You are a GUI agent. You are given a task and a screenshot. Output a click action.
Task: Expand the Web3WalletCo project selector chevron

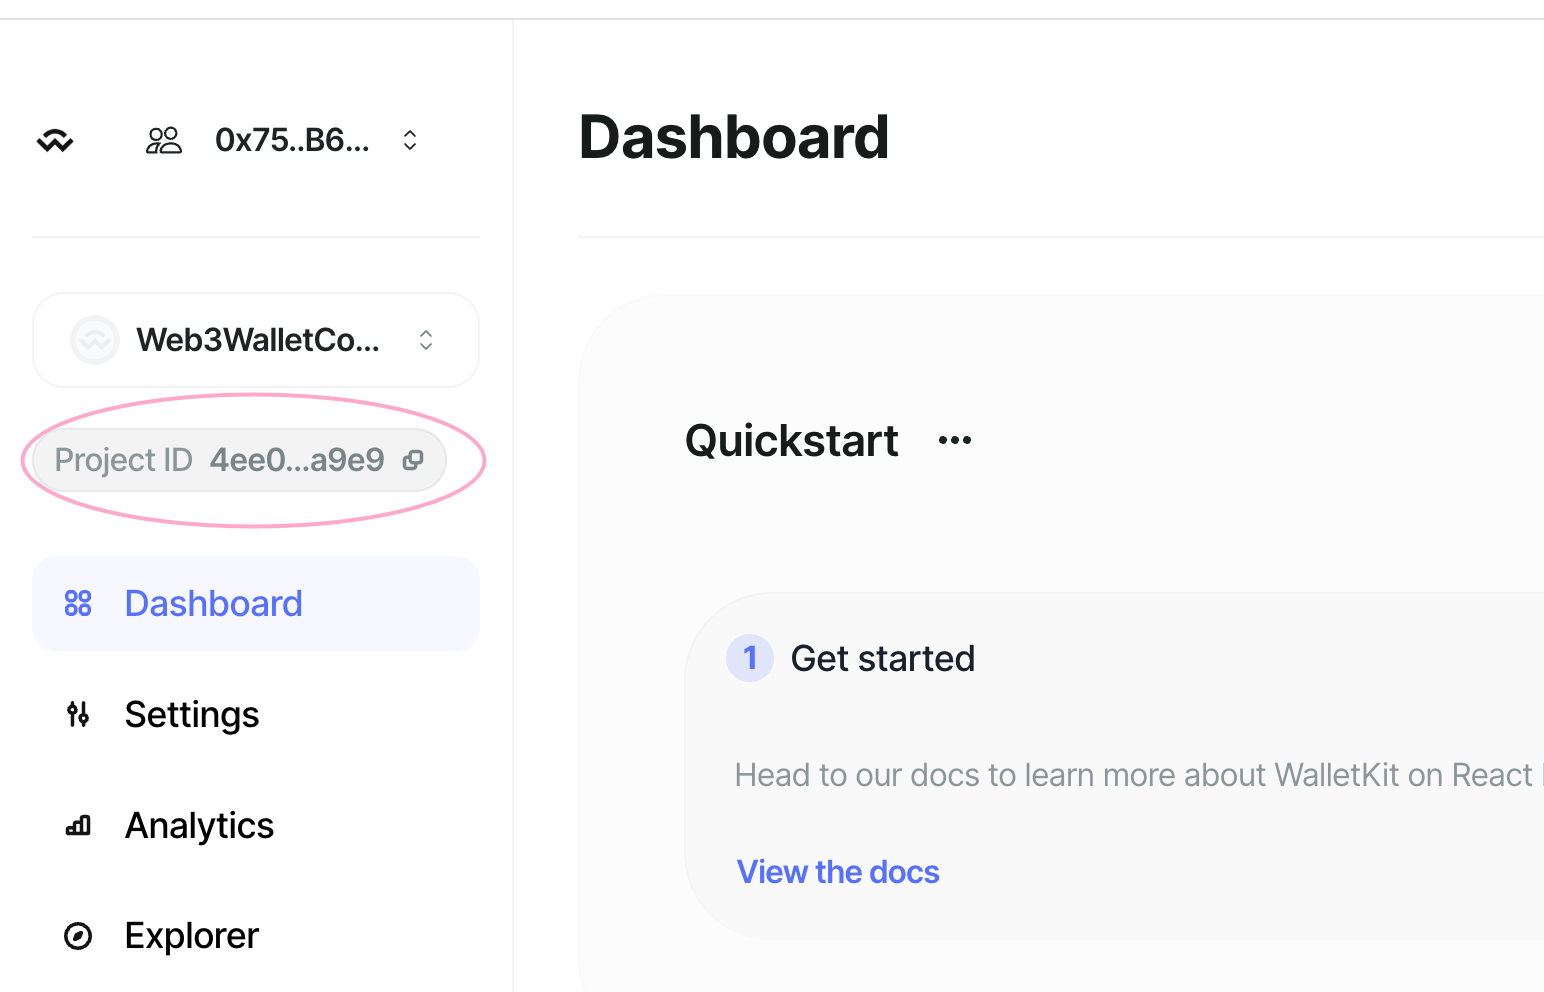(x=426, y=340)
